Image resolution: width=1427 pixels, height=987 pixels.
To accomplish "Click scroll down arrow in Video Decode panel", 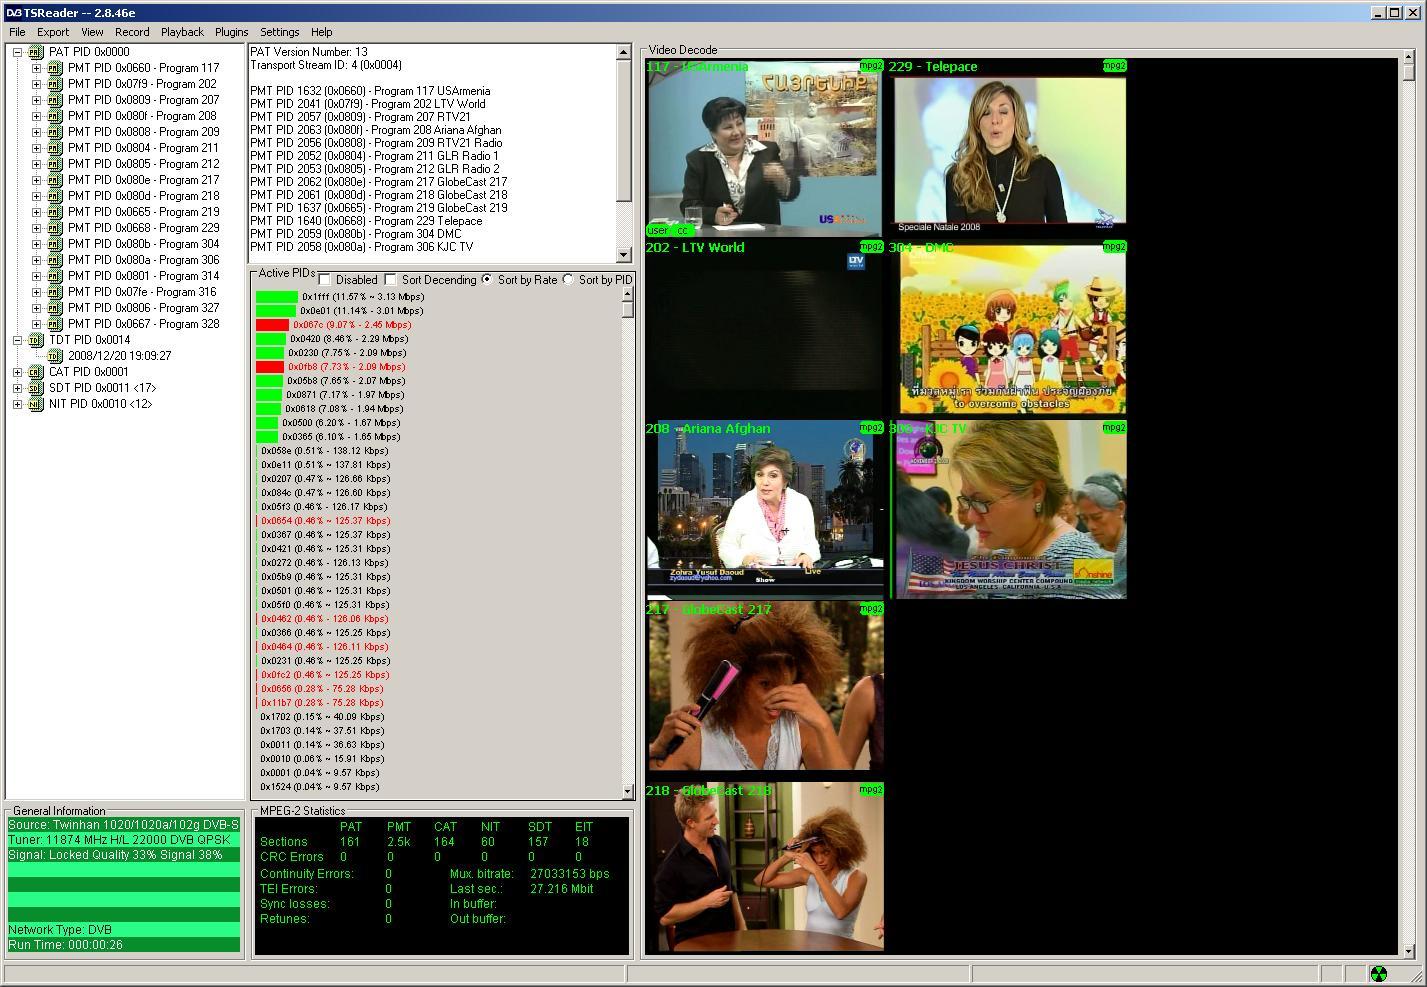I will coord(1409,951).
